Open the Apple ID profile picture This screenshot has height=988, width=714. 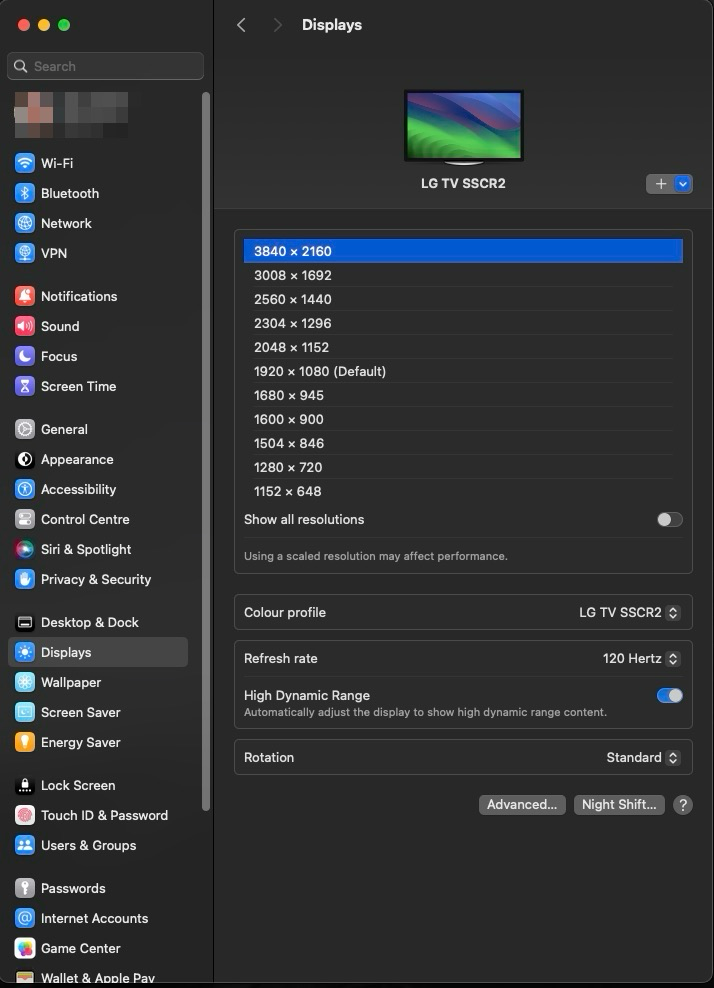tap(33, 115)
